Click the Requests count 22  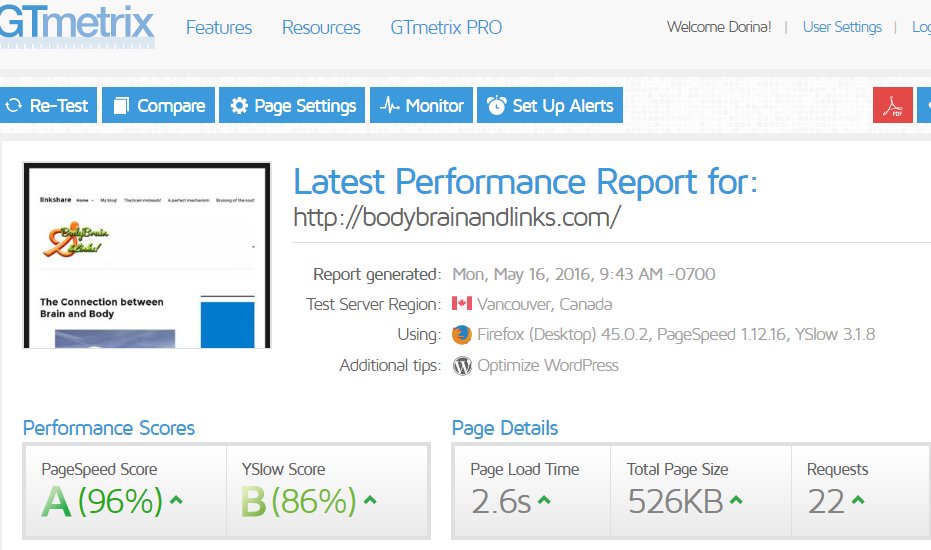click(x=826, y=501)
